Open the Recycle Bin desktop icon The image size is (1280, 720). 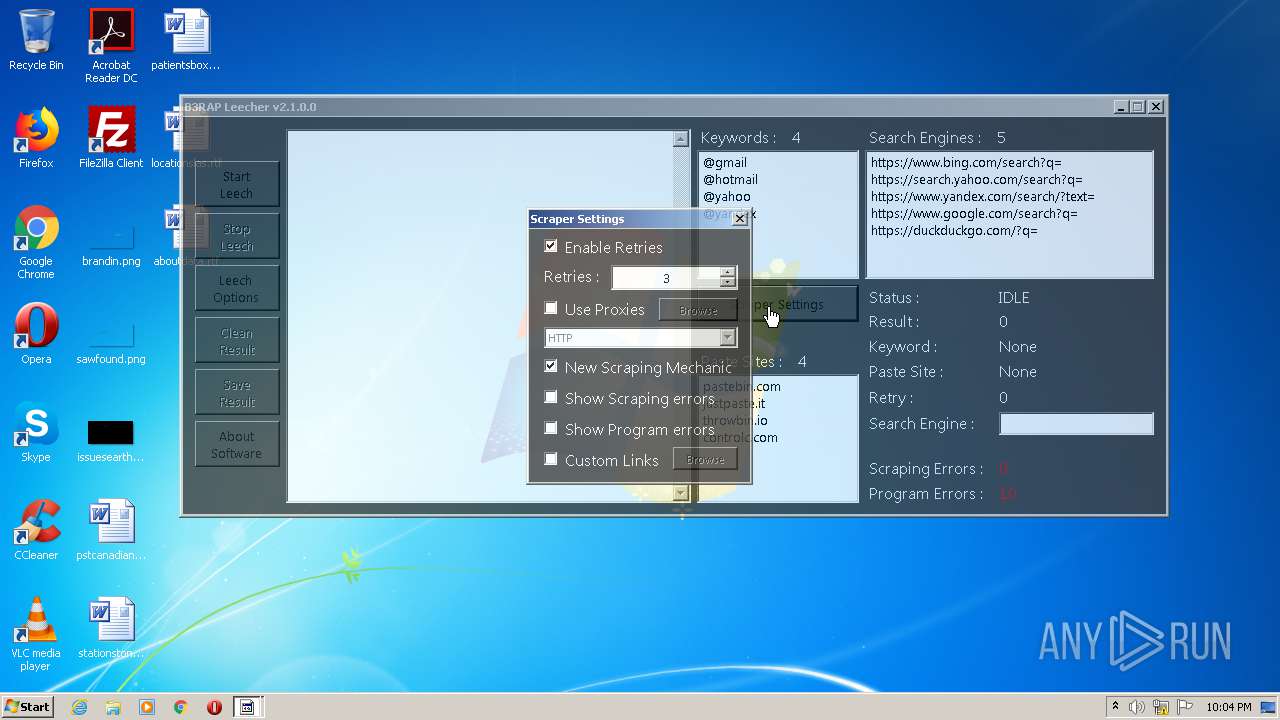(36, 40)
